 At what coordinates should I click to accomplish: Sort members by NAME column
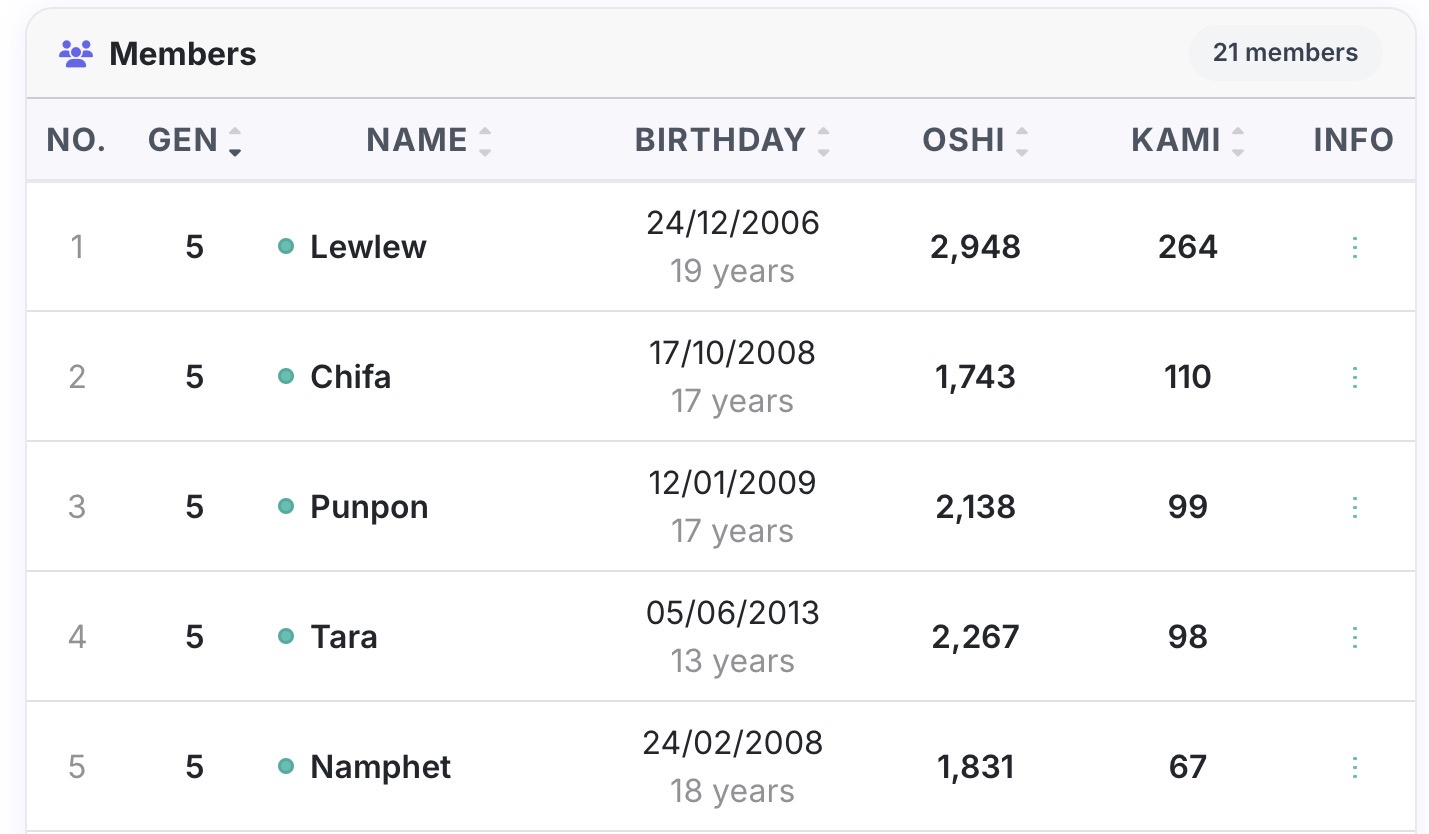coord(429,140)
